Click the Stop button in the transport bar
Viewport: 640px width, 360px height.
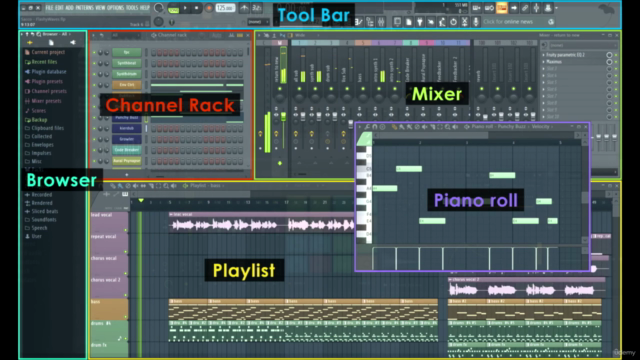click(196, 8)
